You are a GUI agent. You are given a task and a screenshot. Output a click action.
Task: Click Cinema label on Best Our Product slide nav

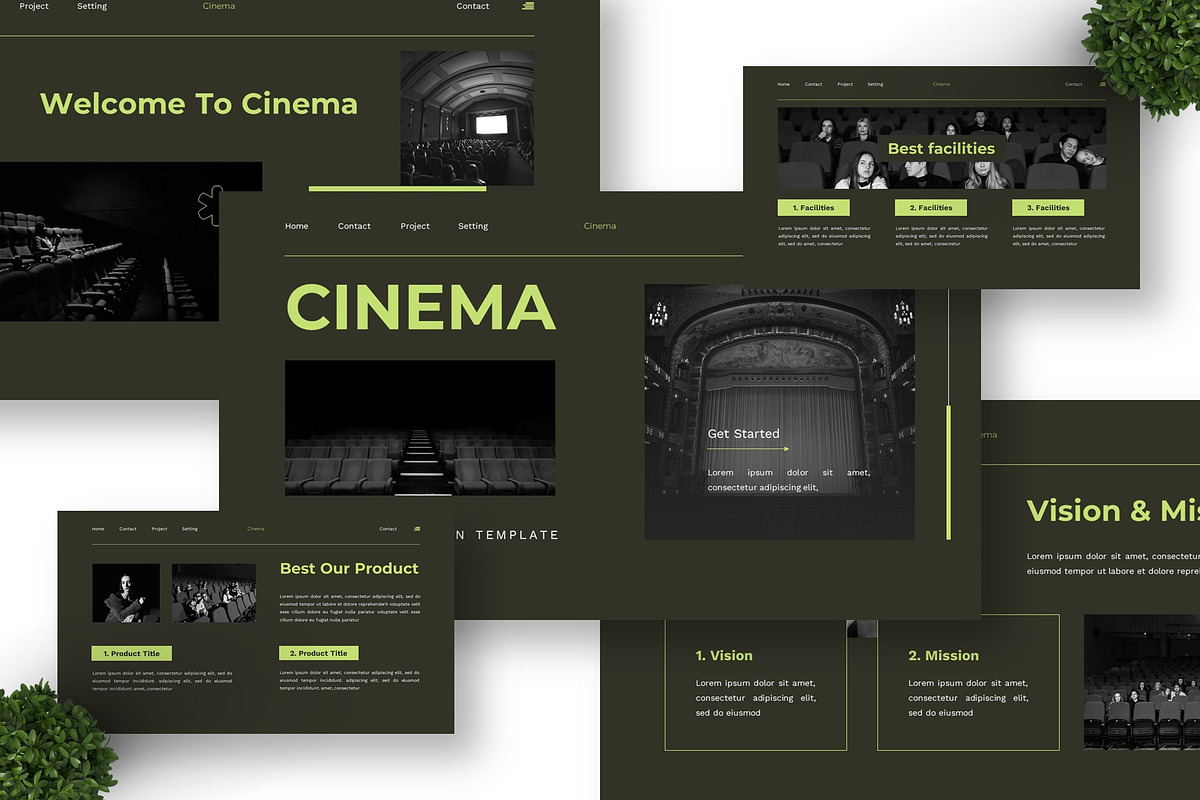point(256,529)
